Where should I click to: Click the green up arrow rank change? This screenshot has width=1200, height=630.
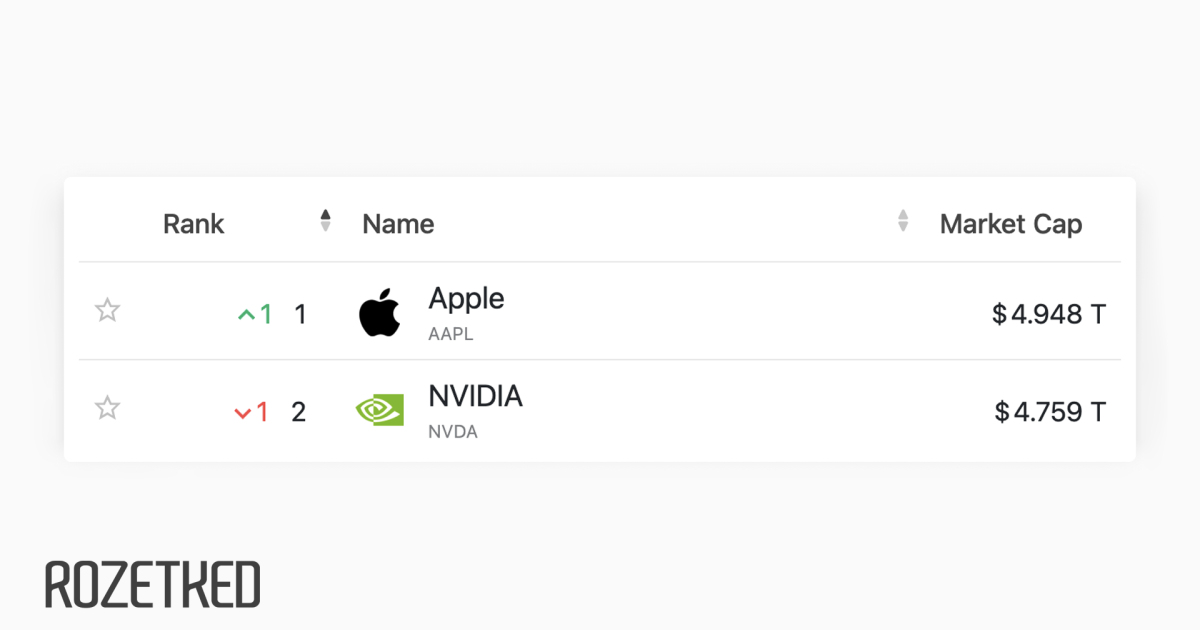(x=255, y=314)
